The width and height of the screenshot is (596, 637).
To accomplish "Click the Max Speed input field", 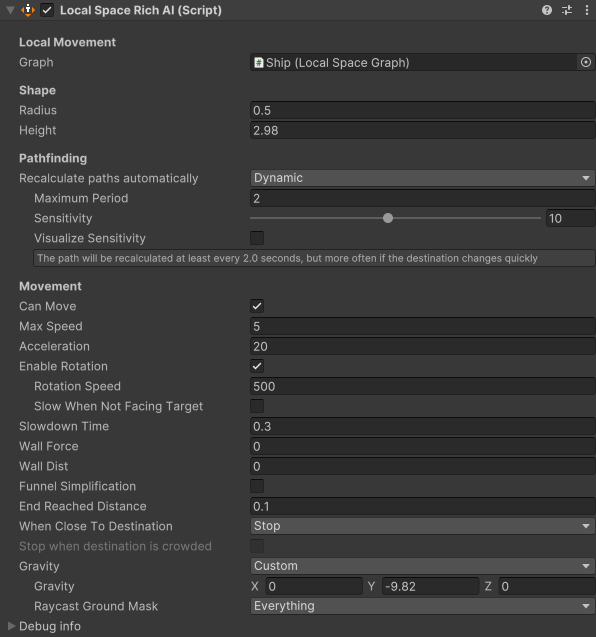I will click(423, 326).
